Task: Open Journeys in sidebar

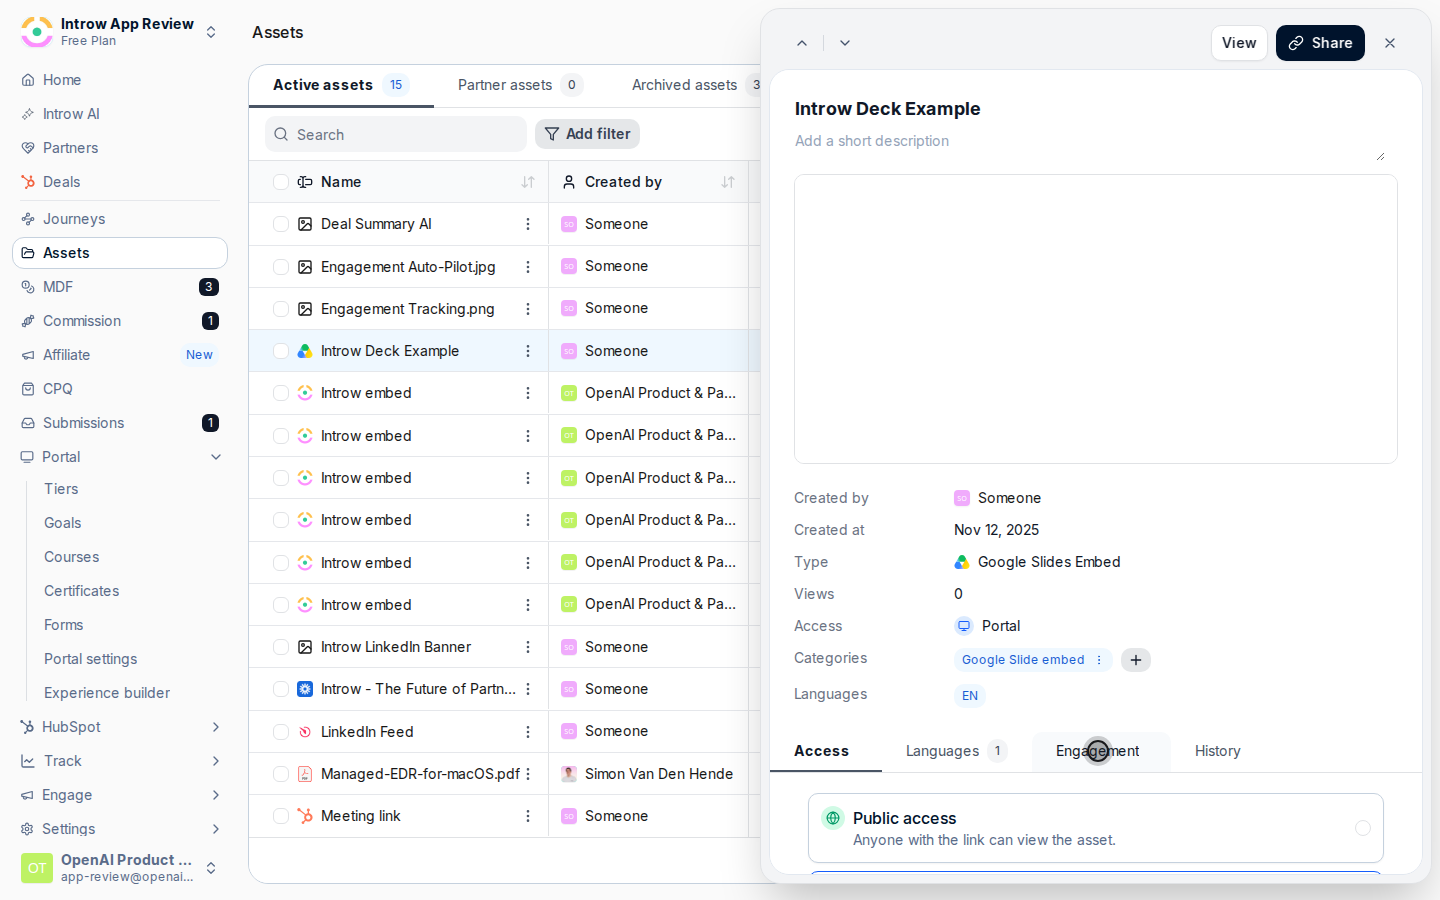Action: 120,219
